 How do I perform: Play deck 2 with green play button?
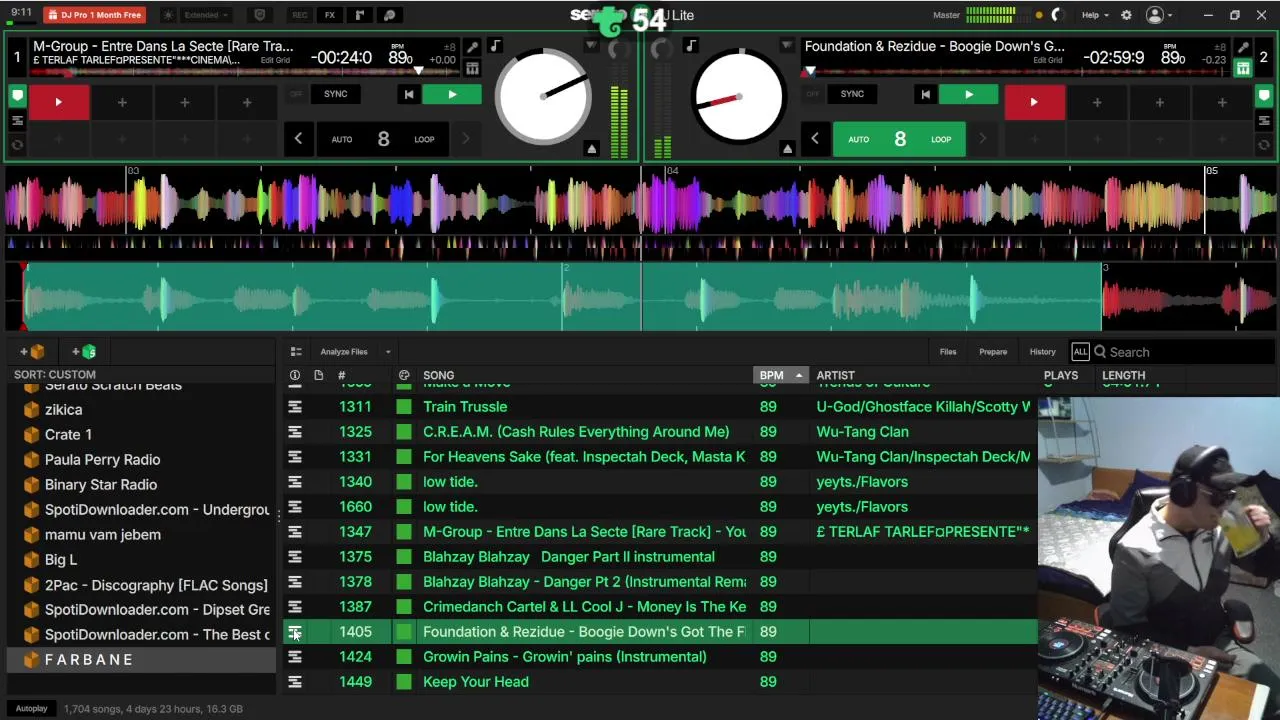(968, 94)
